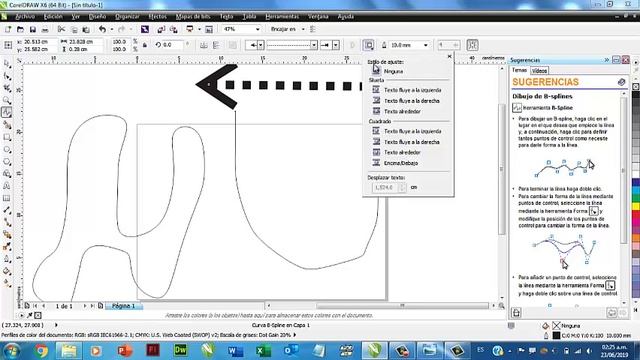
Task: Select the Pick tool in the toolbox
Action: point(7,64)
